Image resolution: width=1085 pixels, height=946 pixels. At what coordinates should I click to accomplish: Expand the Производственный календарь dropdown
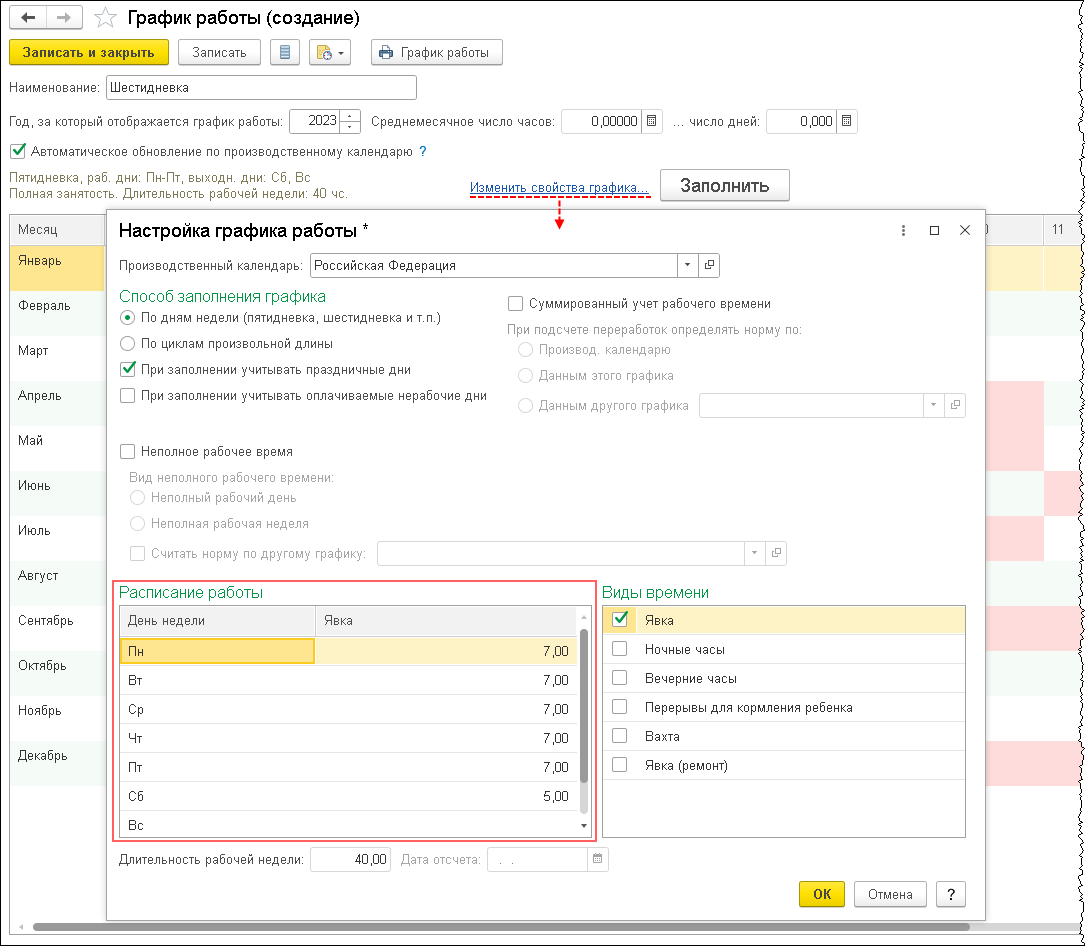point(687,265)
